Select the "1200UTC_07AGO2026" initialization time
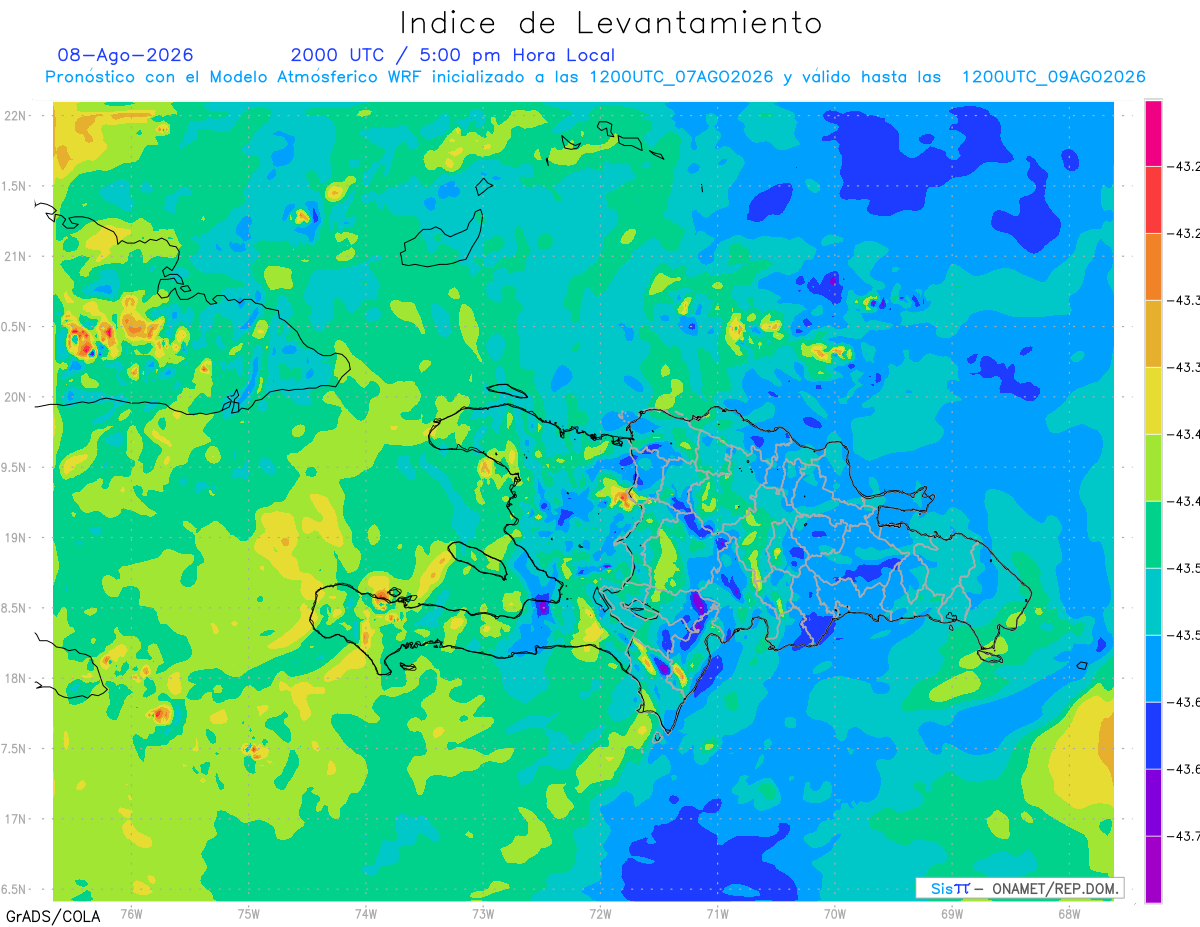1200x927 pixels. point(681,77)
